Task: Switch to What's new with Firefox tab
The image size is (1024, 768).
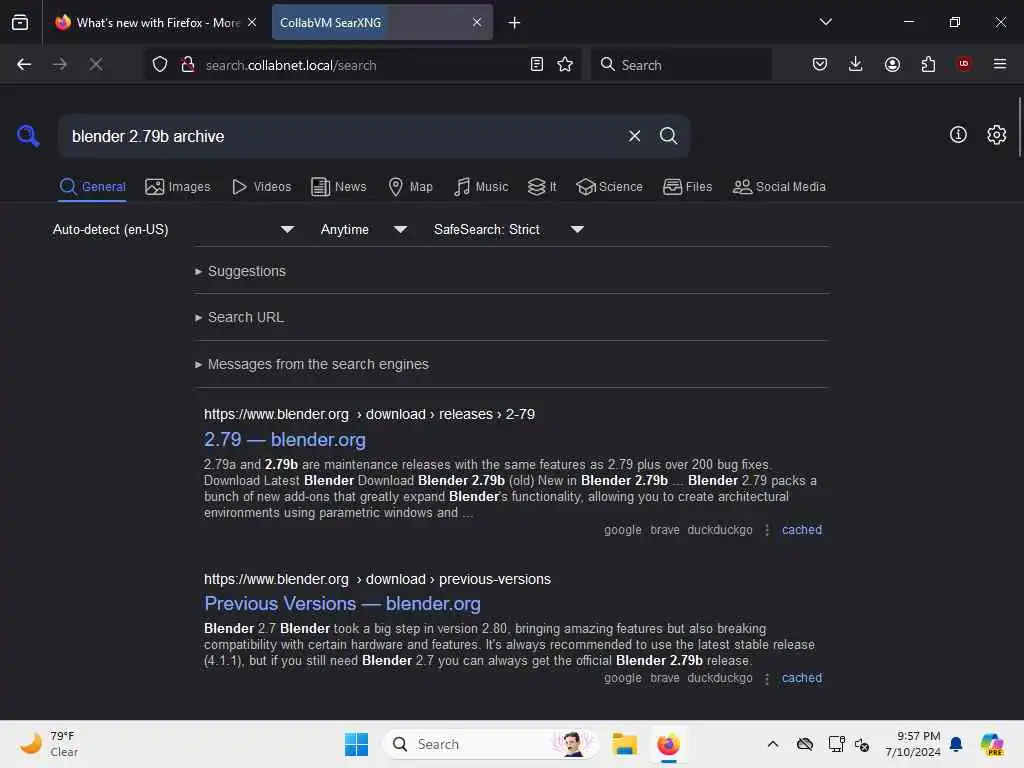Action: [x=155, y=22]
